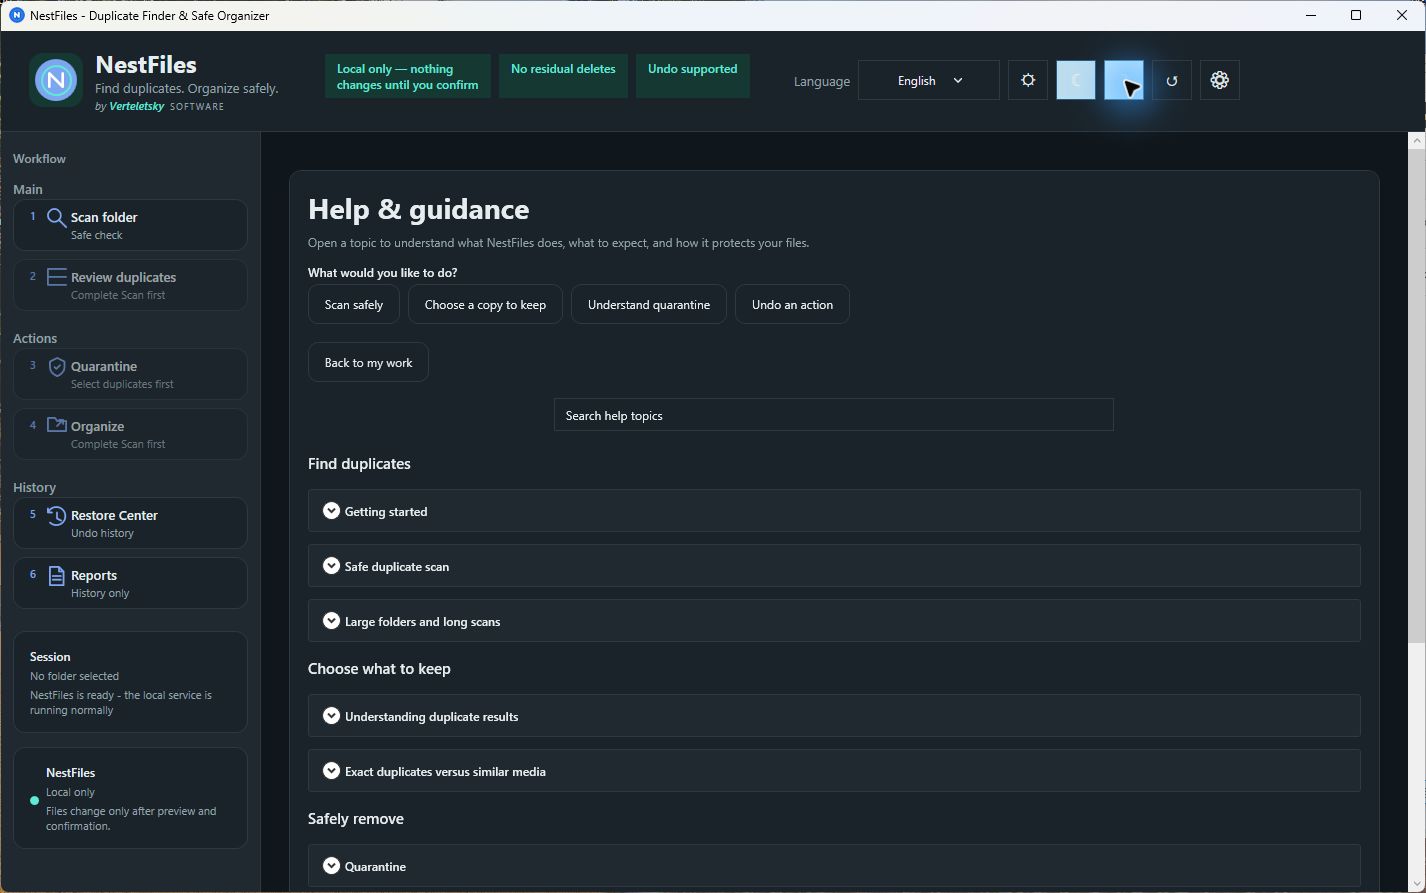The height and width of the screenshot is (893, 1426).
Task: Click the 'Language' label
Action: point(822,81)
